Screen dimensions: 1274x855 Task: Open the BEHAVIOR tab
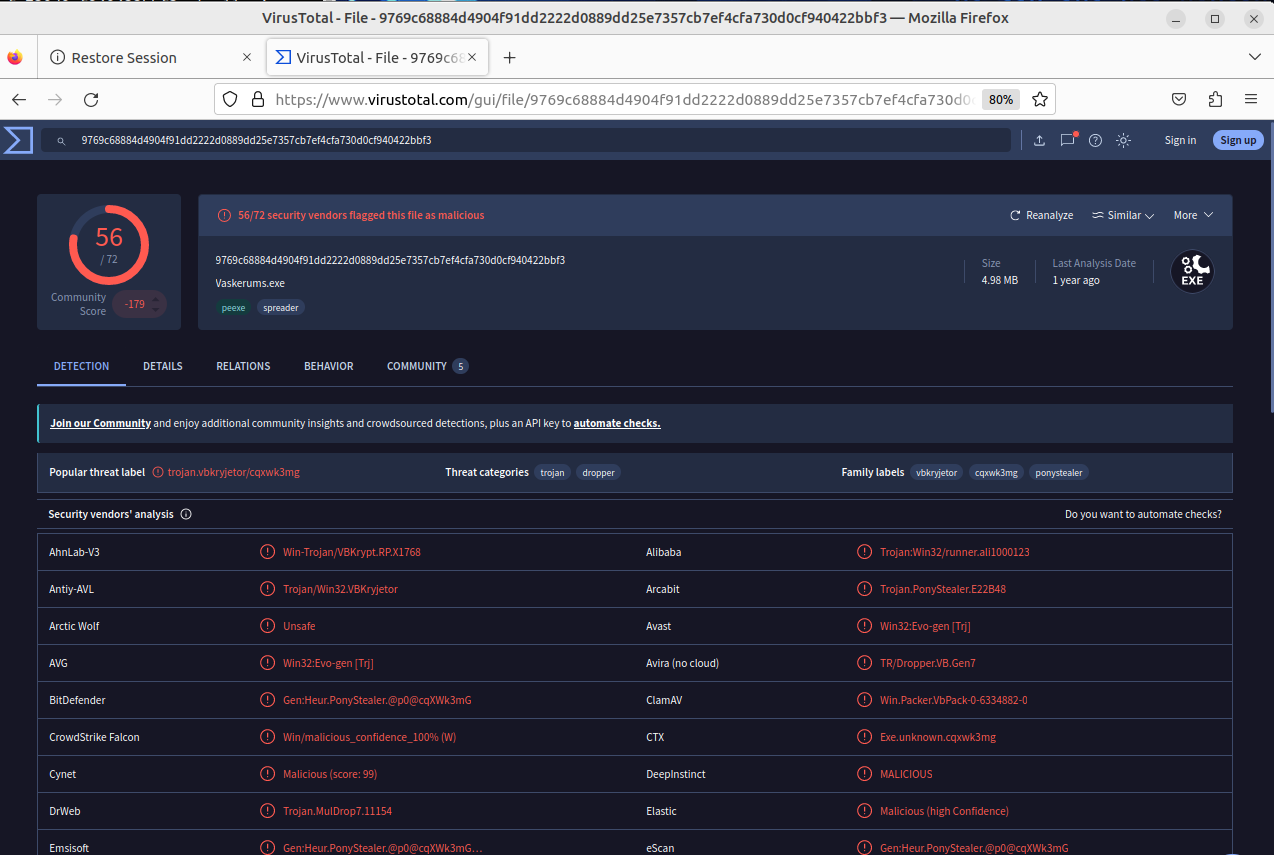(329, 366)
